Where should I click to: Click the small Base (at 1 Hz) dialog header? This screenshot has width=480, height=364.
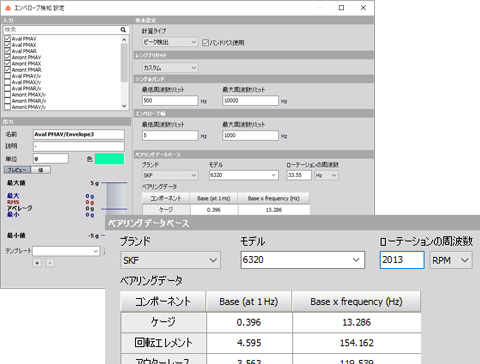pyautogui.click(x=214, y=198)
